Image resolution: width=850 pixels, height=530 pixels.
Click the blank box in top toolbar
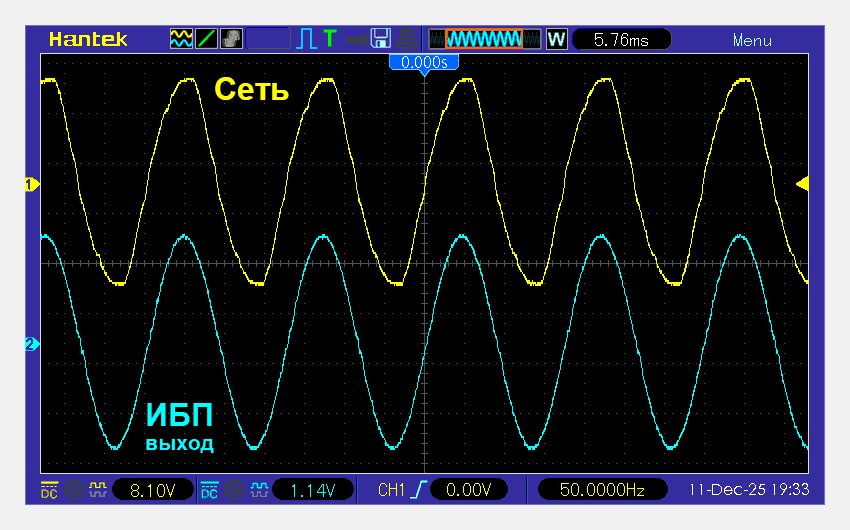pyautogui.click(x=268, y=39)
